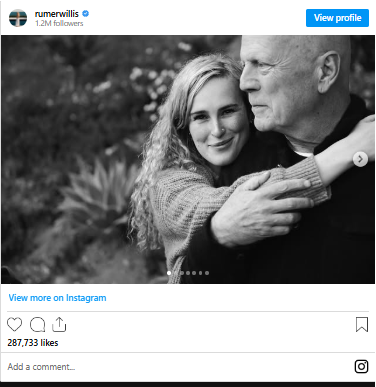This screenshot has height=387, width=376.
Task: Save the post with the bookmark icon
Action: click(x=362, y=324)
